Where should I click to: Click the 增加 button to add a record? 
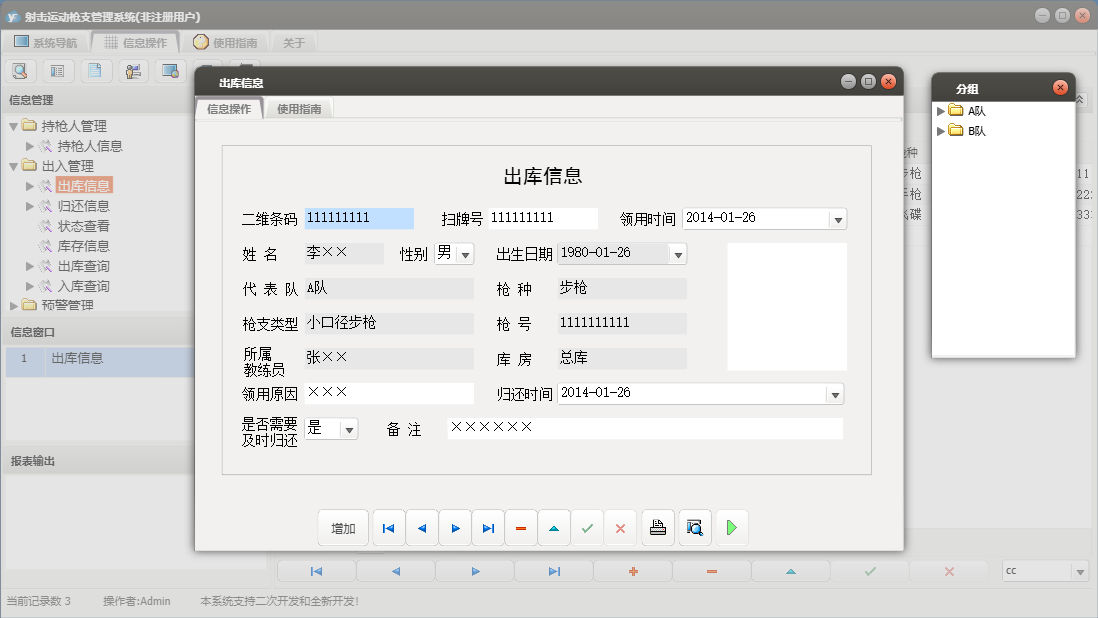point(343,527)
